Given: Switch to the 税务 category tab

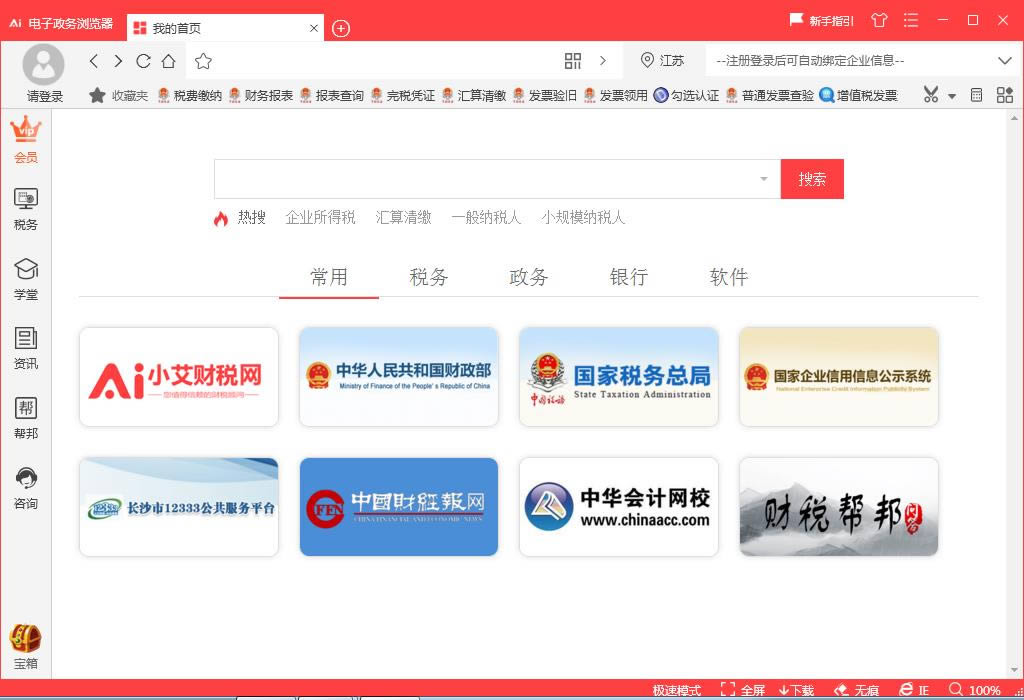Looking at the screenshot, I should tap(428, 277).
